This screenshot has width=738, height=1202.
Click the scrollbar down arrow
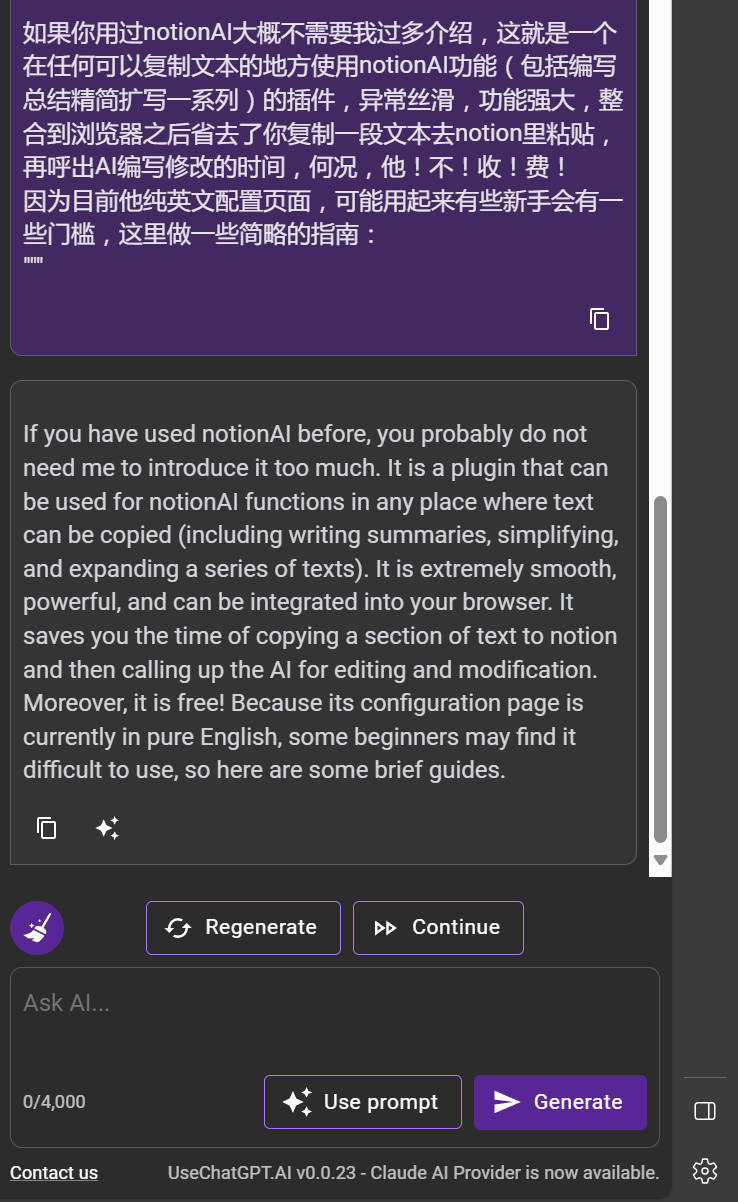point(660,860)
